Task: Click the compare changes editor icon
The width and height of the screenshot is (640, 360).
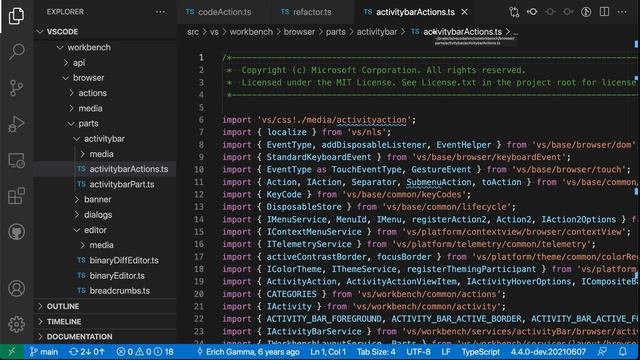Action: (x=514, y=12)
